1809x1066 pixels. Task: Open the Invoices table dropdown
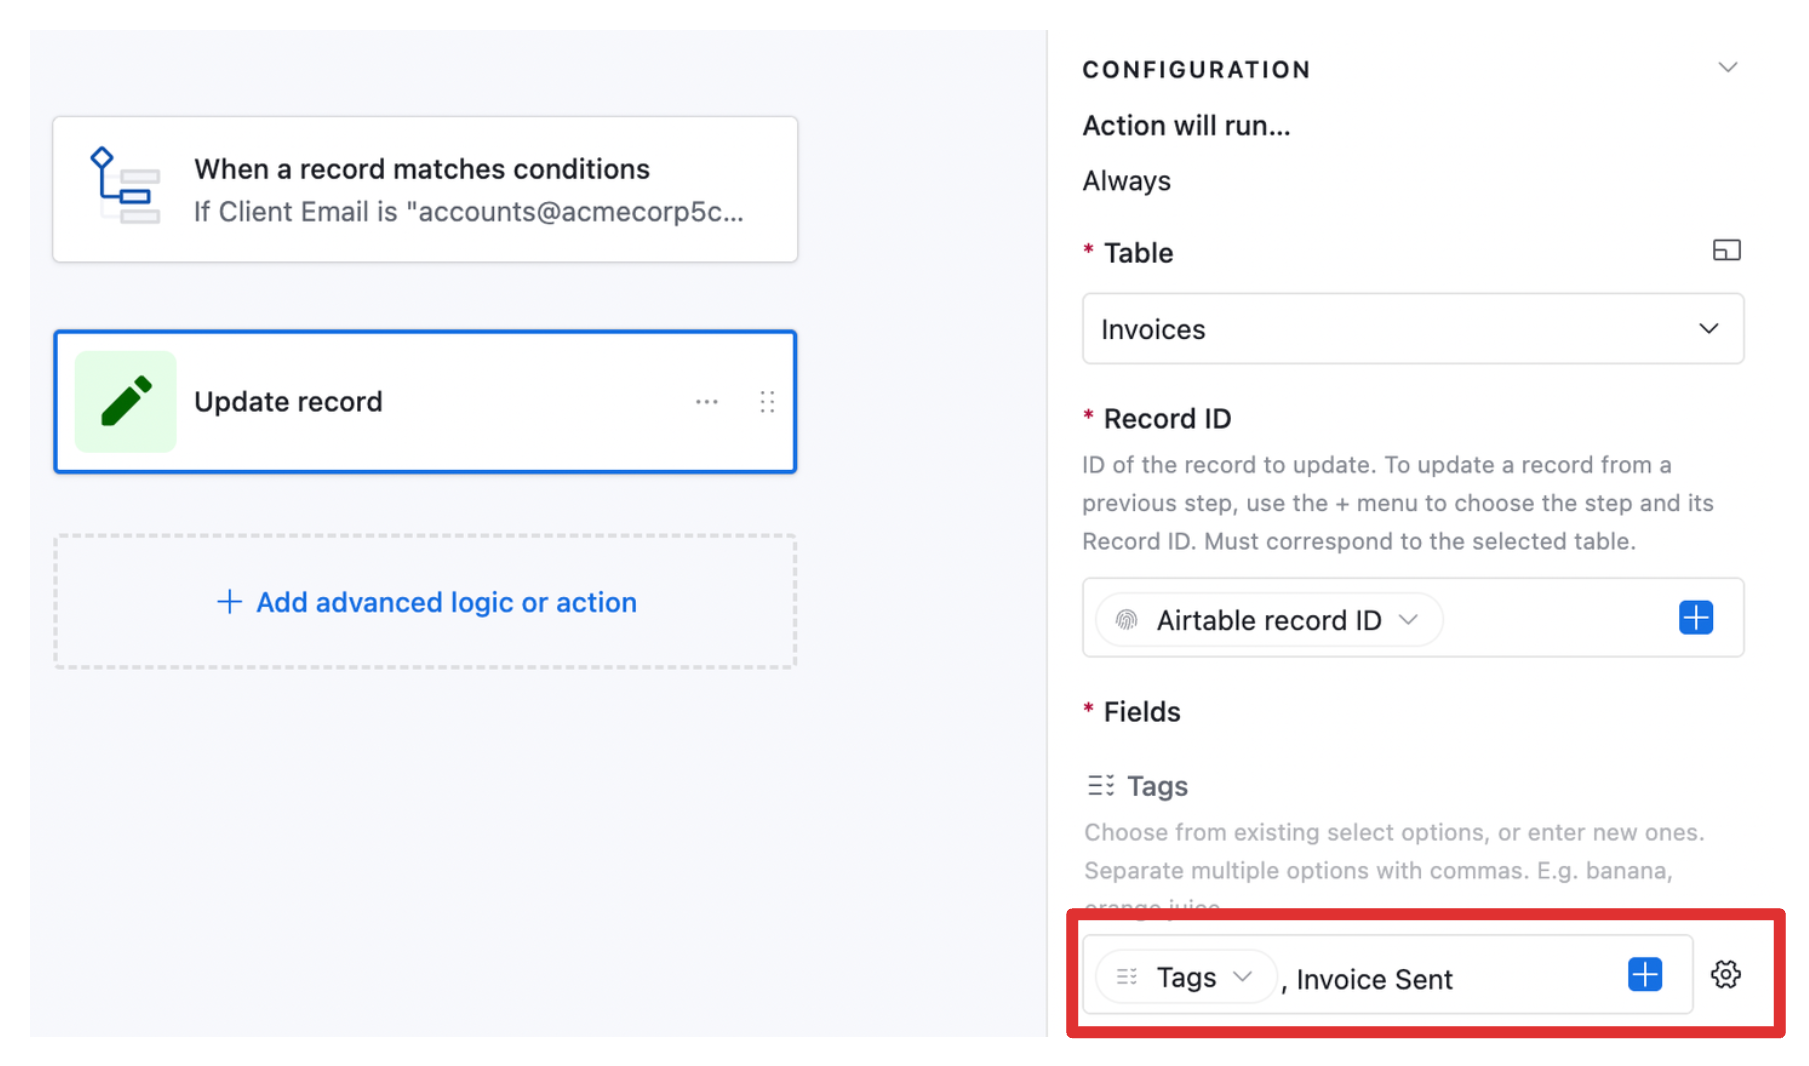point(1411,328)
